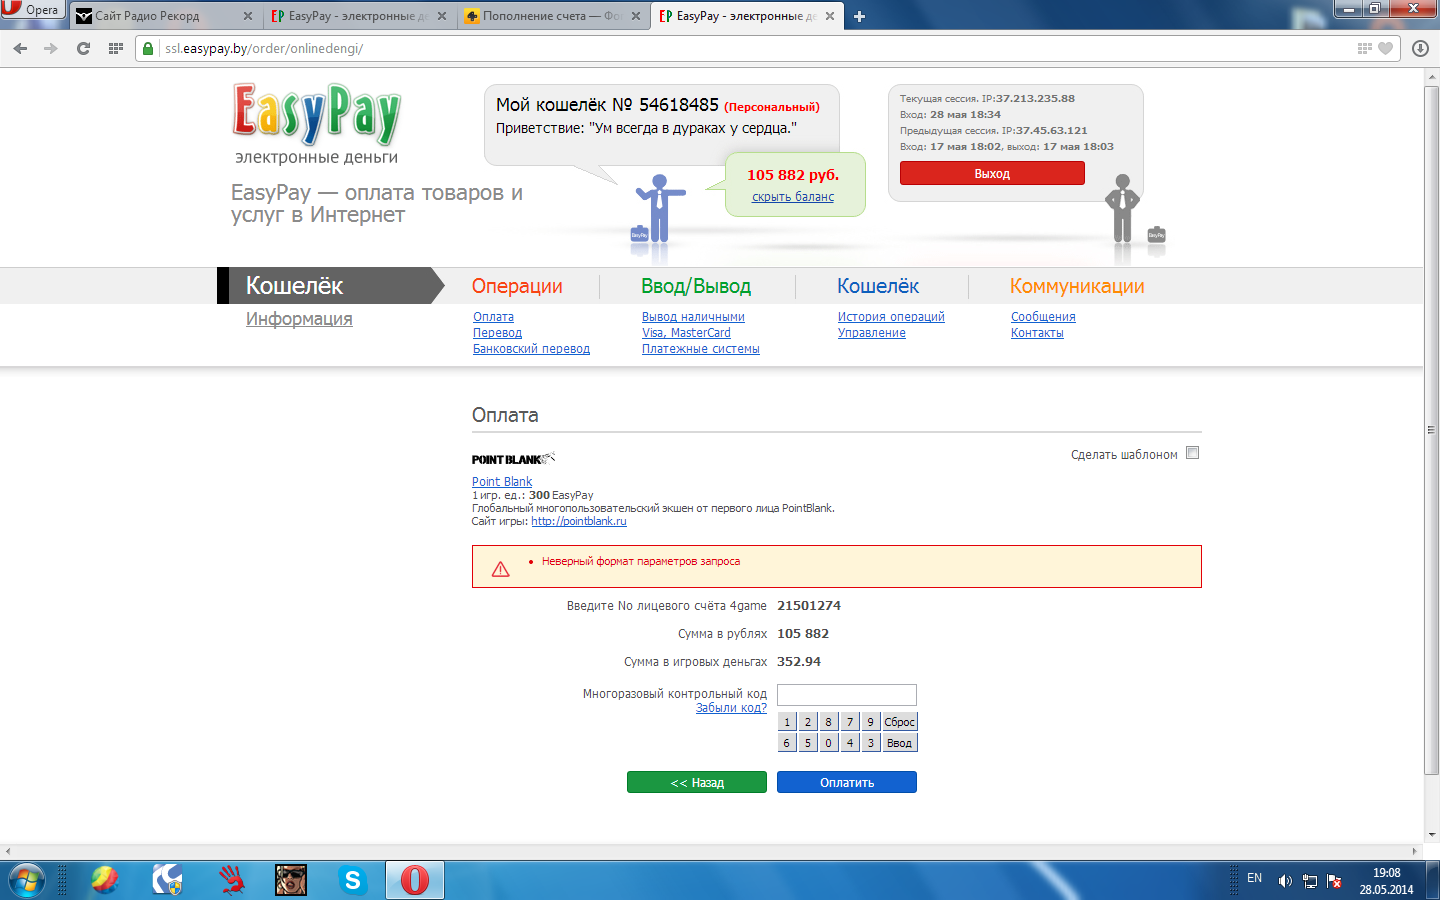Open the Управление link
Image resolution: width=1440 pixels, height=900 pixels.
872,333
